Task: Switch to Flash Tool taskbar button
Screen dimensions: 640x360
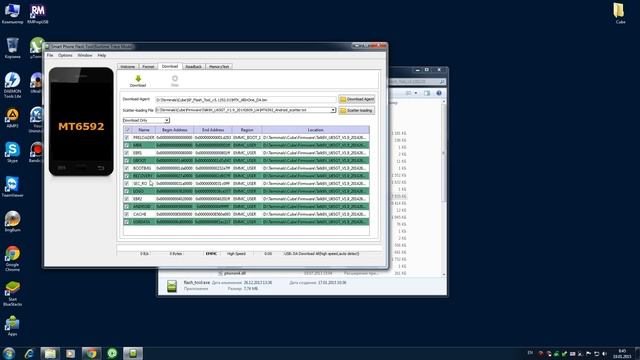Action: [133, 353]
